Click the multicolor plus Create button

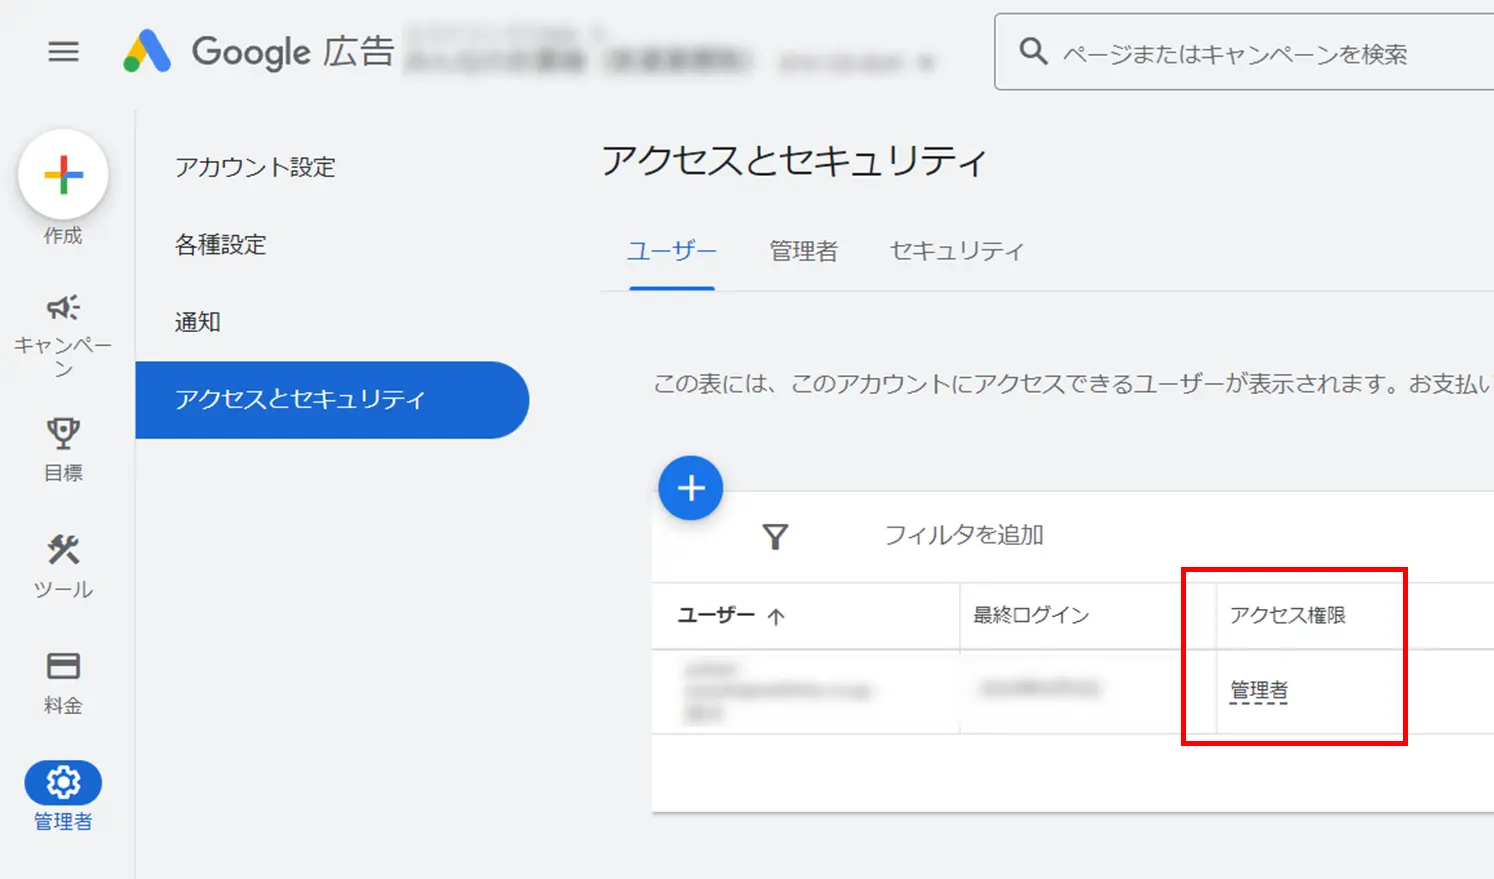coord(63,175)
